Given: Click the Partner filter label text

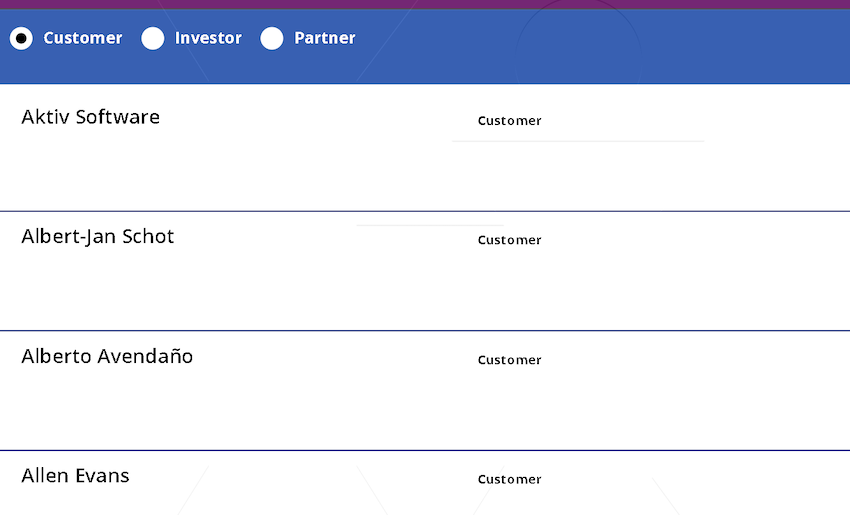Looking at the screenshot, I should [325, 38].
